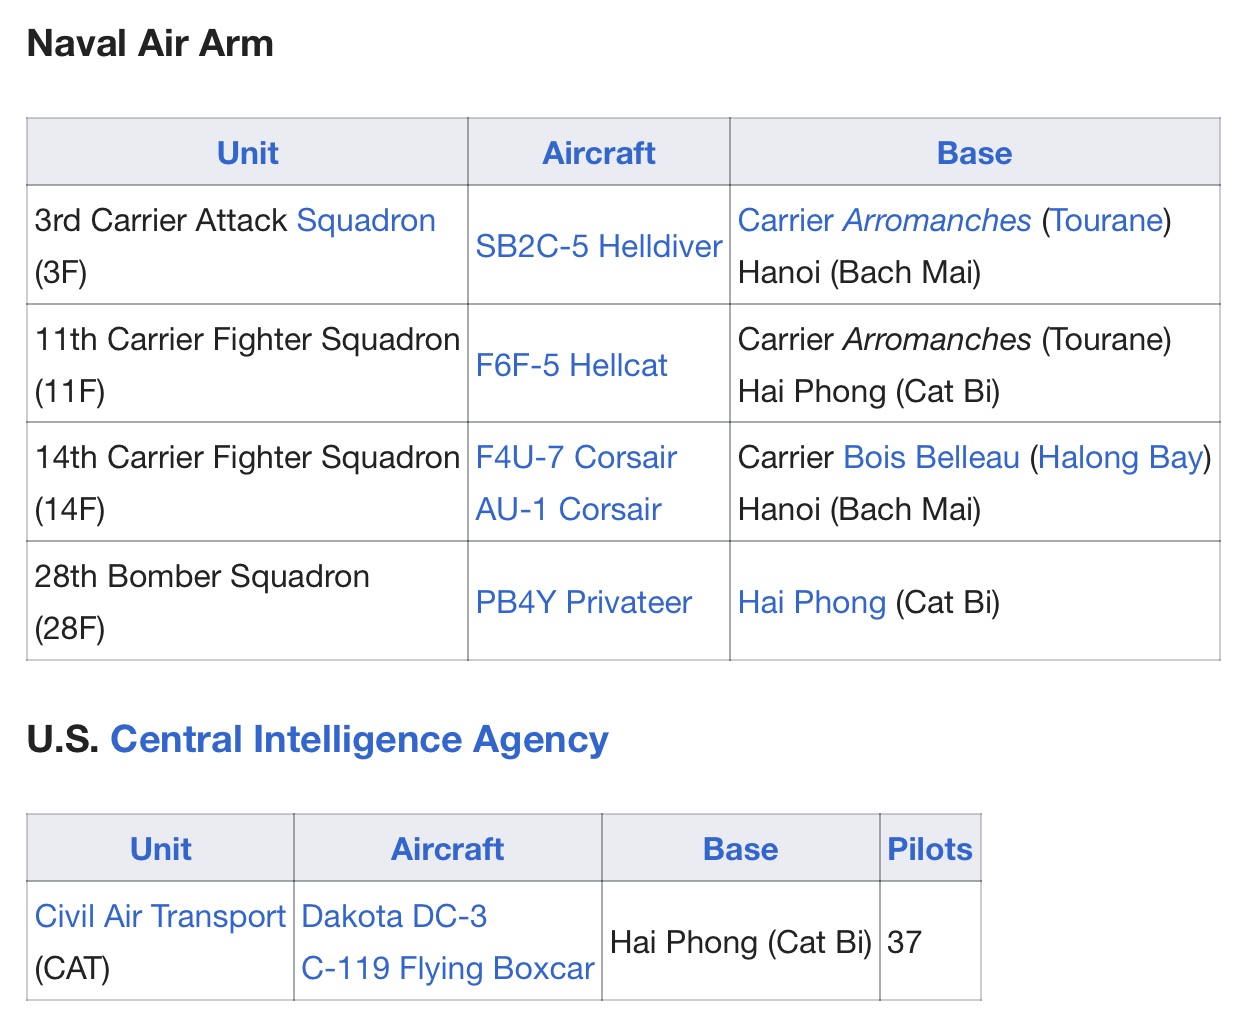The height and width of the screenshot is (1028, 1249).
Task: Open the Civil Air Transport link
Action: [160, 916]
